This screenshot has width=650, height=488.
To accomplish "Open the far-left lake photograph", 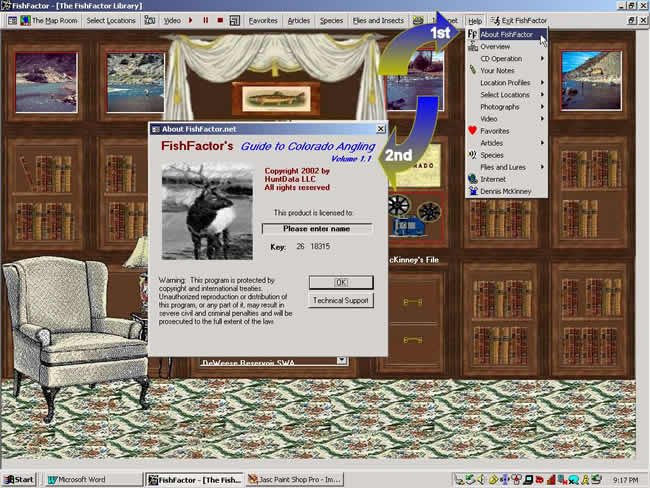I will (x=46, y=82).
